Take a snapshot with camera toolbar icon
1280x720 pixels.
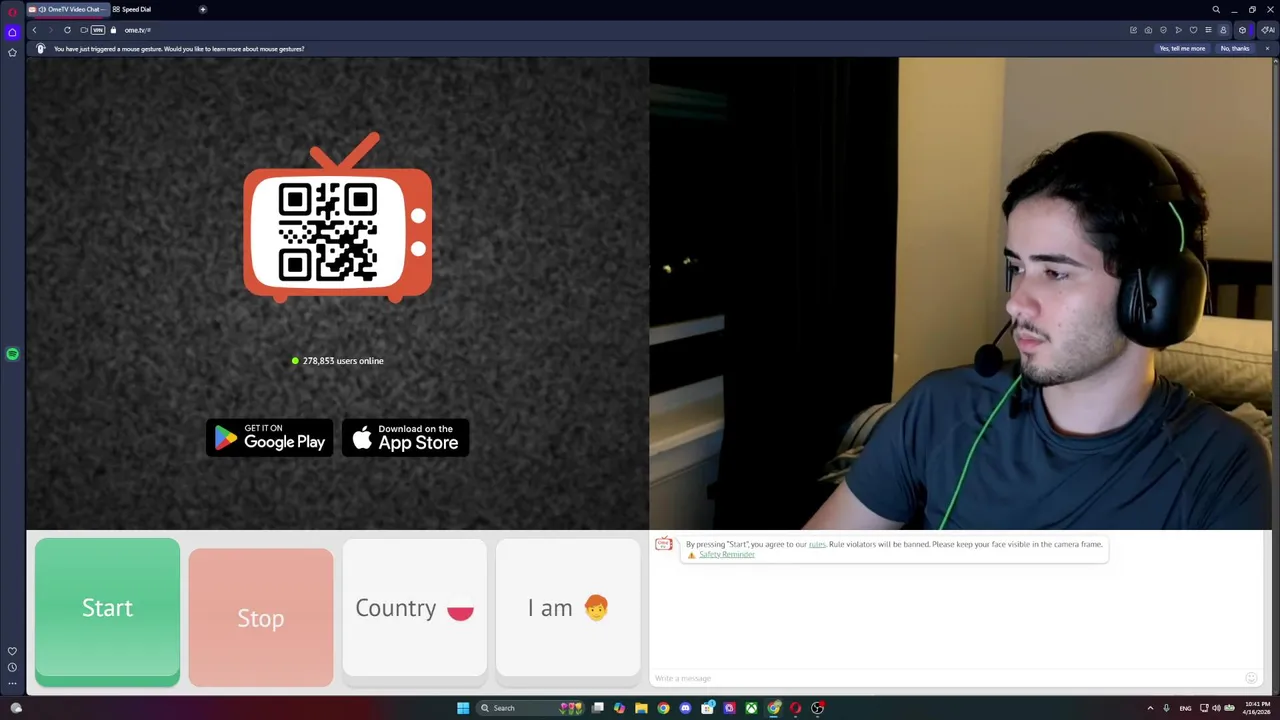[1148, 30]
